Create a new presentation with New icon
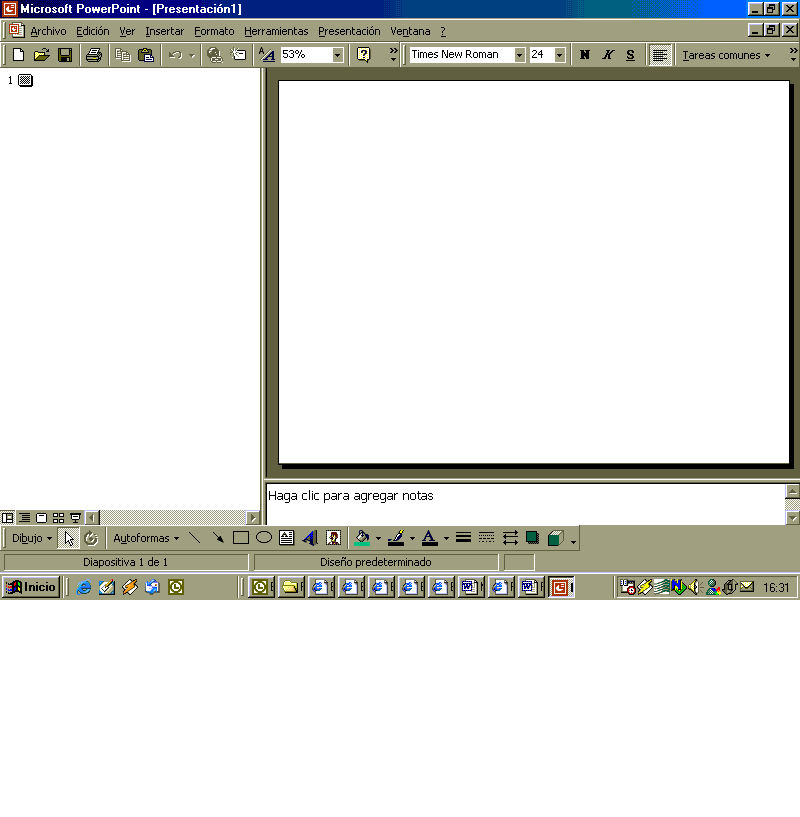Viewport: 800px width, 817px height. coord(18,55)
